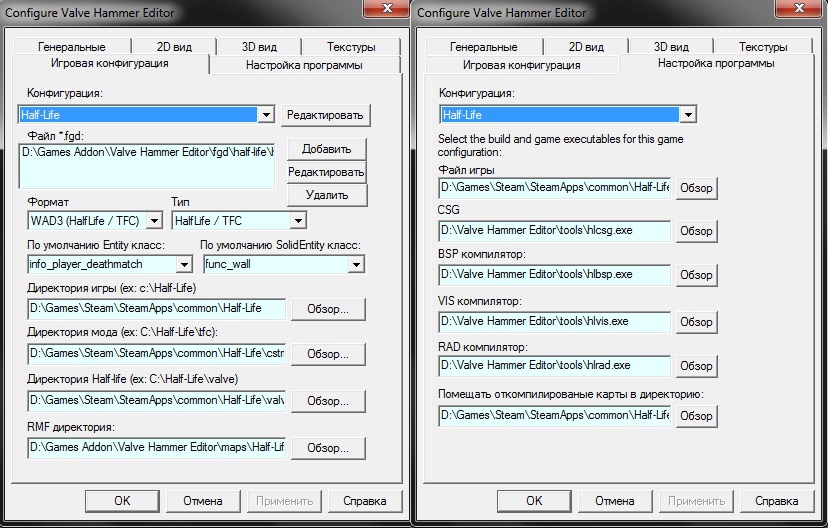Image resolution: width=828 pixels, height=528 pixels.
Task: Open 3D вид tab in right window
Action: point(671,46)
